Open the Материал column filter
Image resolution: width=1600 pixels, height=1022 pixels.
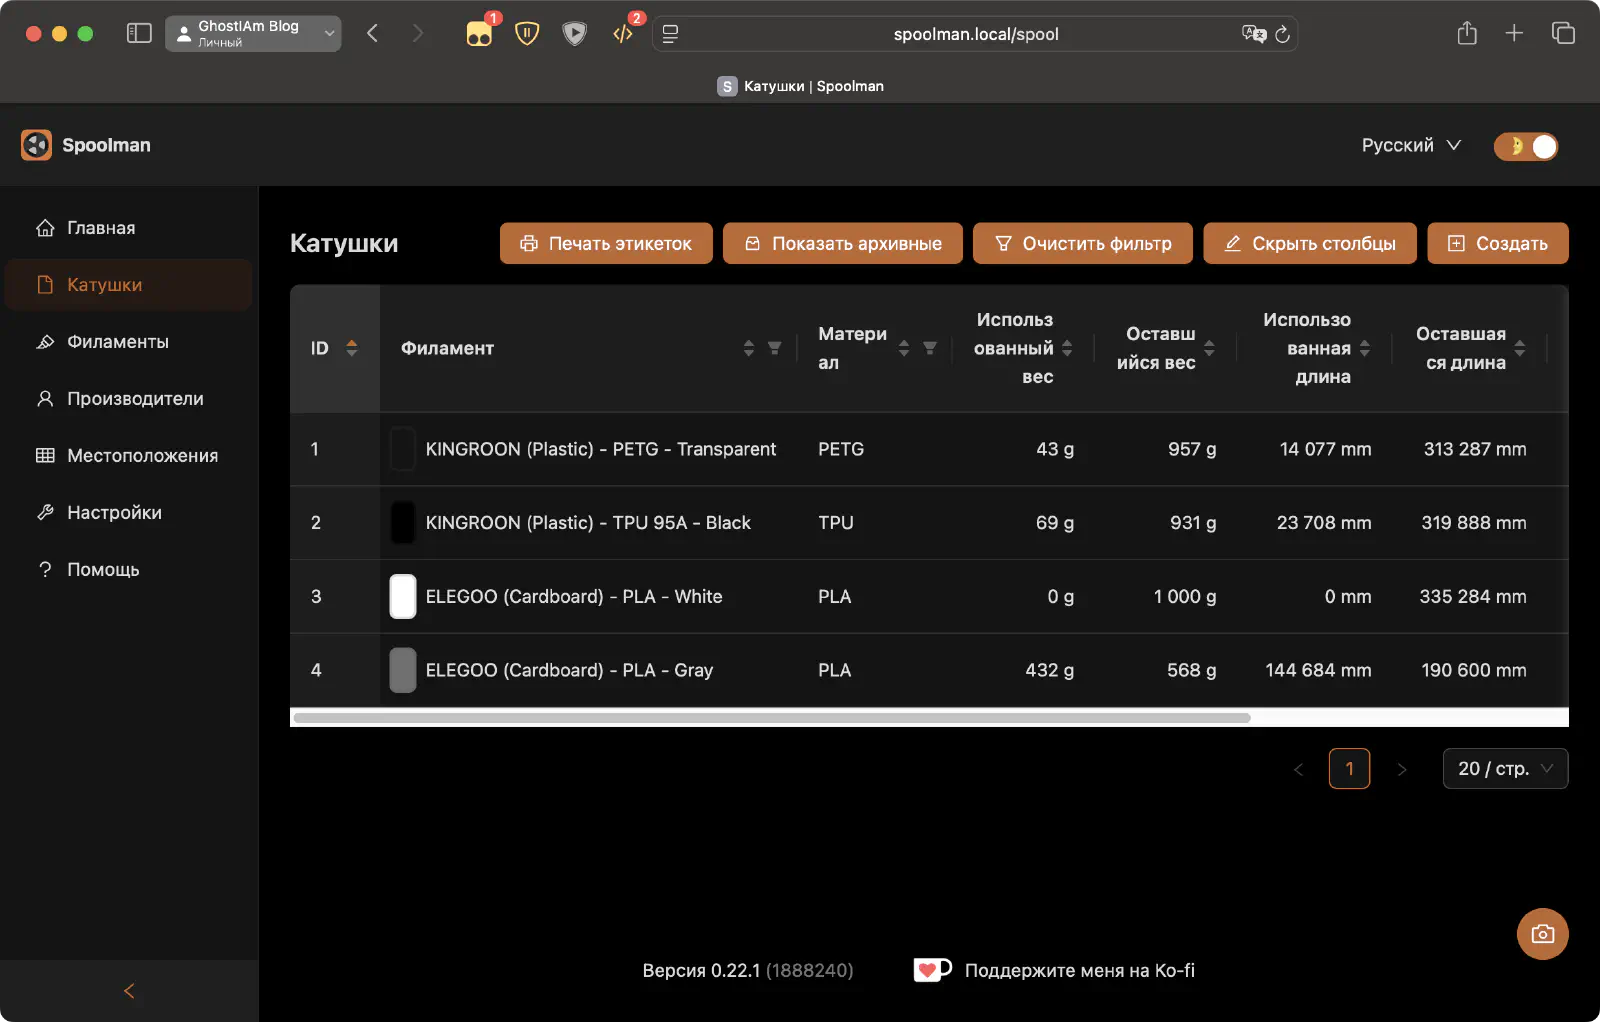[x=930, y=348]
